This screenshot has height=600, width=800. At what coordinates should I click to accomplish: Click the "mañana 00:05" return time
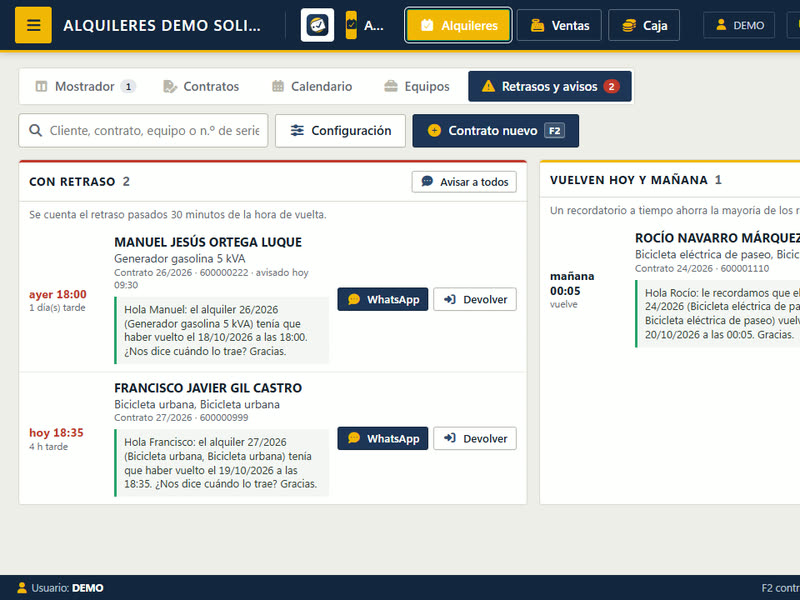click(x=572, y=284)
